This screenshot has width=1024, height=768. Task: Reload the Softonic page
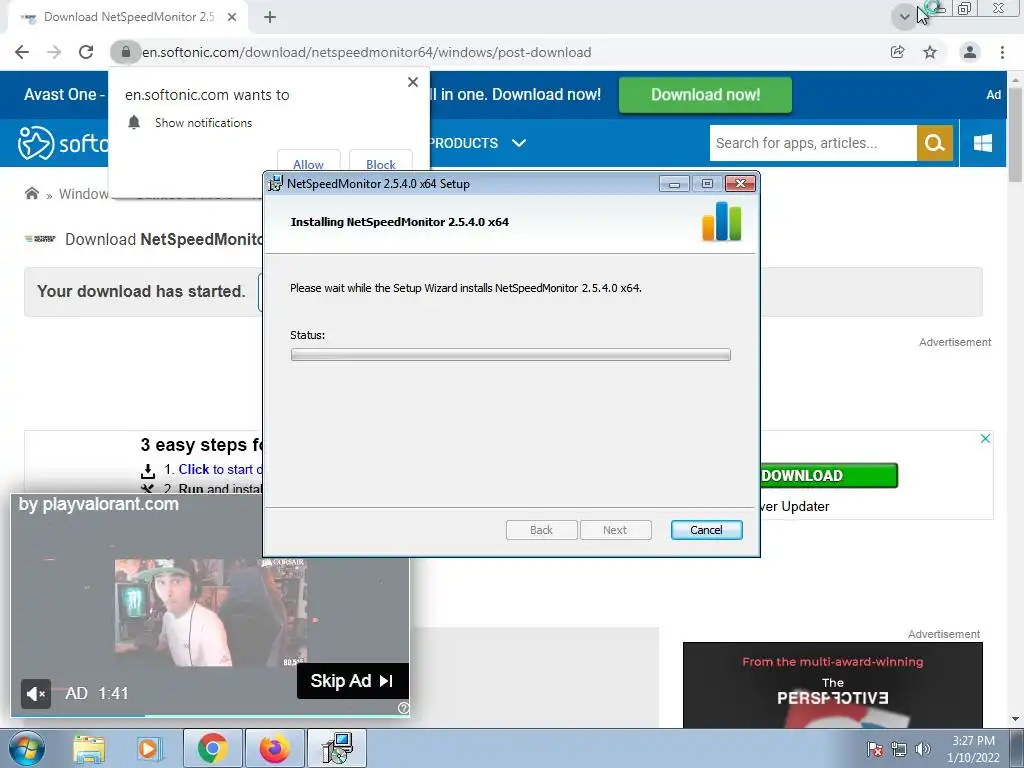(86, 52)
